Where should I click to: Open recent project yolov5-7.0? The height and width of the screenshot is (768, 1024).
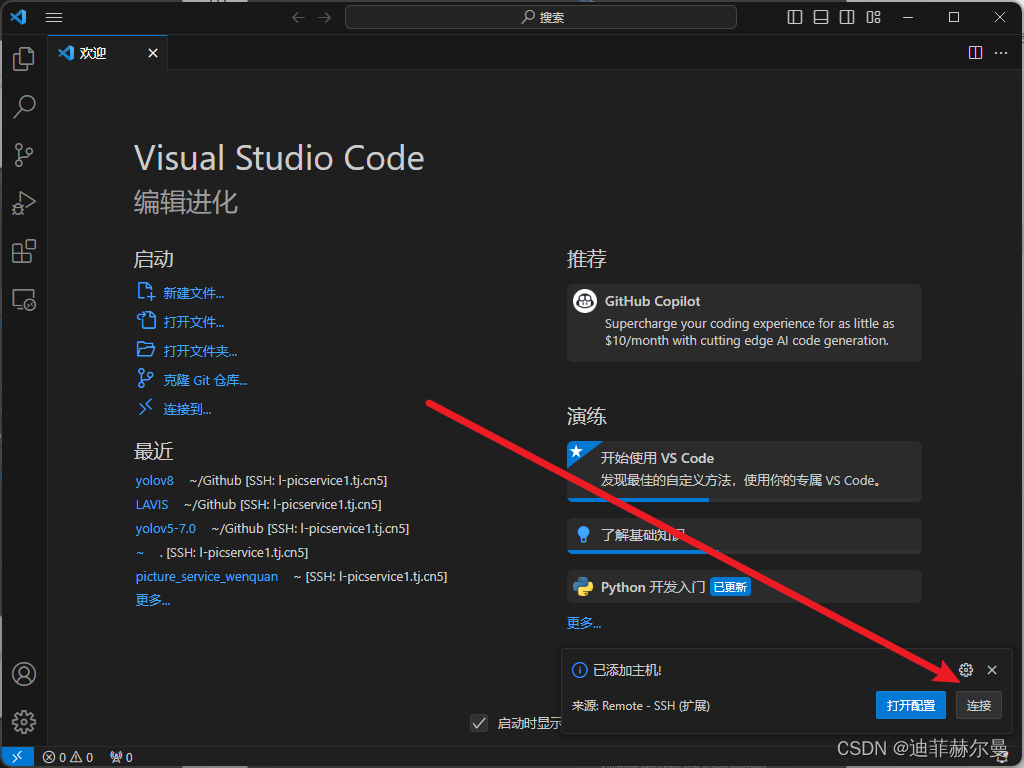pyautogui.click(x=166, y=528)
